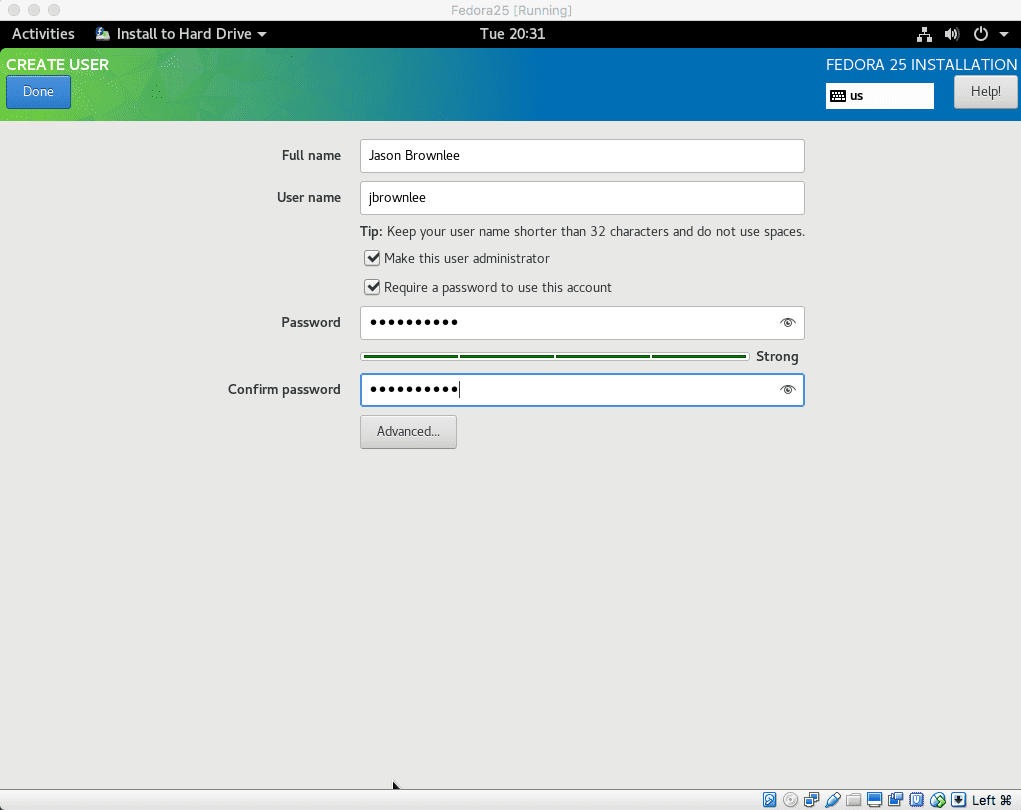The image size is (1021, 810).
Task: Click the volume speaker icon in top bar
Action: 952,35
